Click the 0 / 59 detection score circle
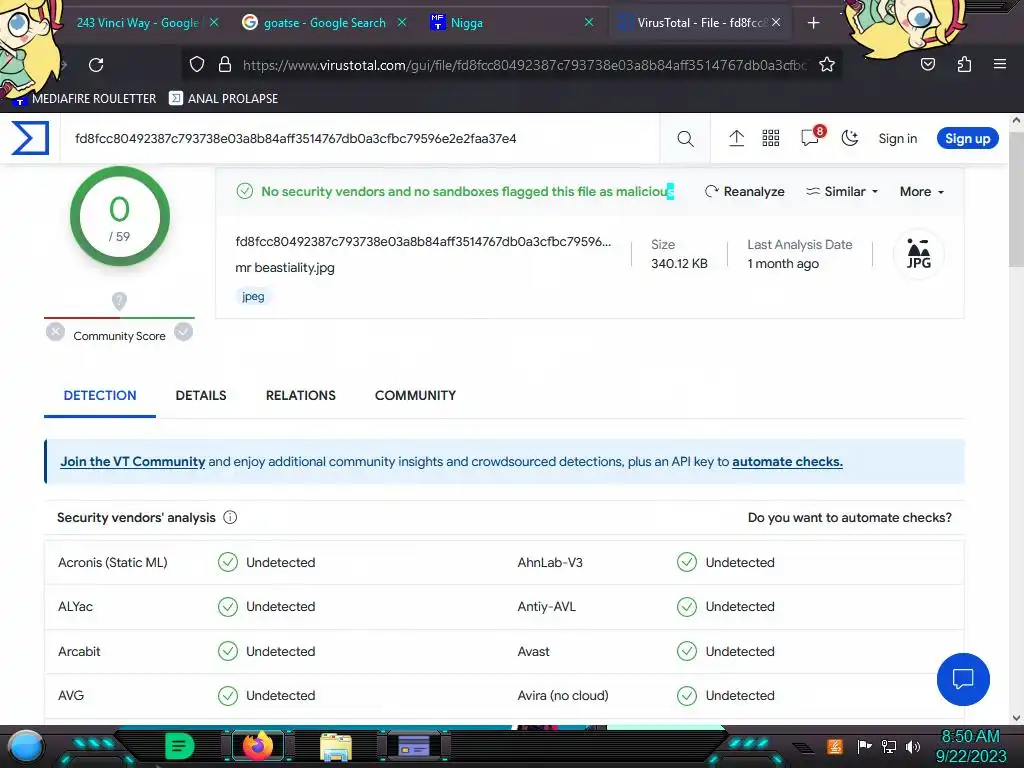The width and height of the screenshot is (1024, 768). click(120, 216)
